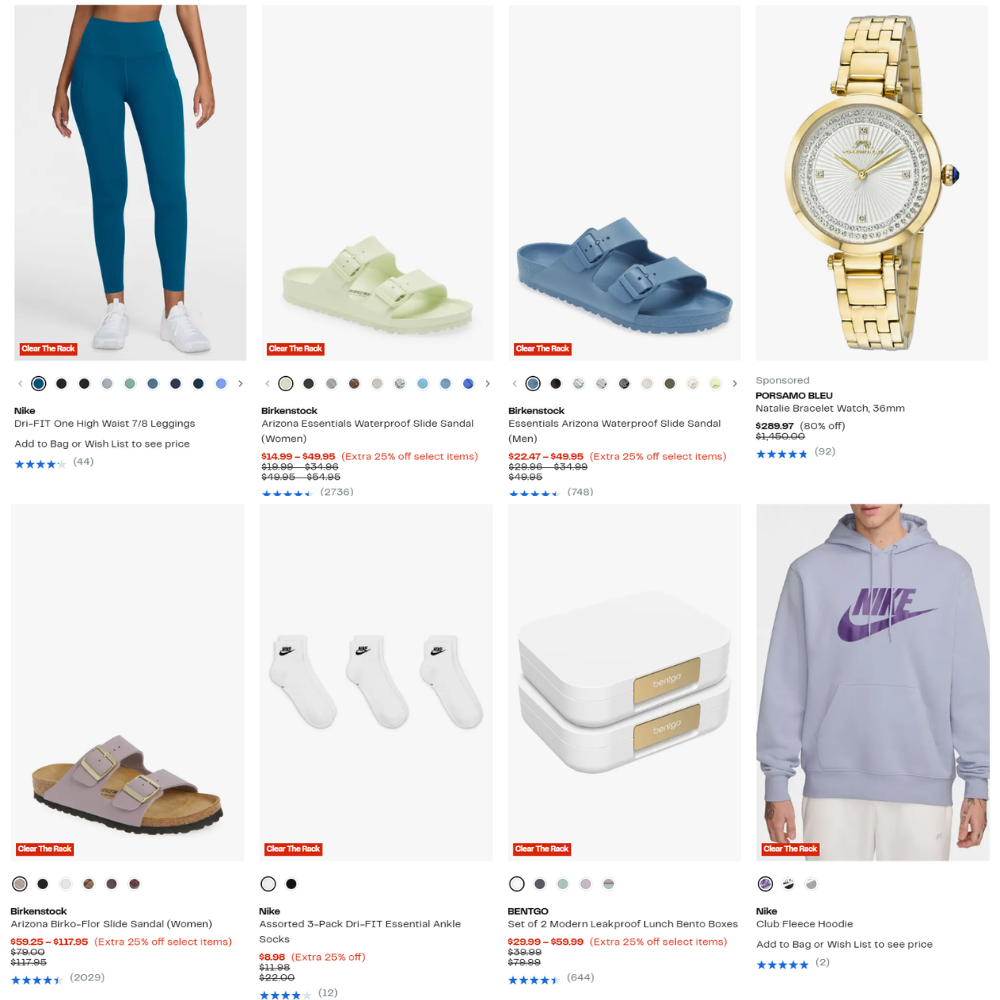The width and height of the screenshot is (1000, 1000).
Task: Pick brown swatch for women's Arizona sandal
Action: 354,383
